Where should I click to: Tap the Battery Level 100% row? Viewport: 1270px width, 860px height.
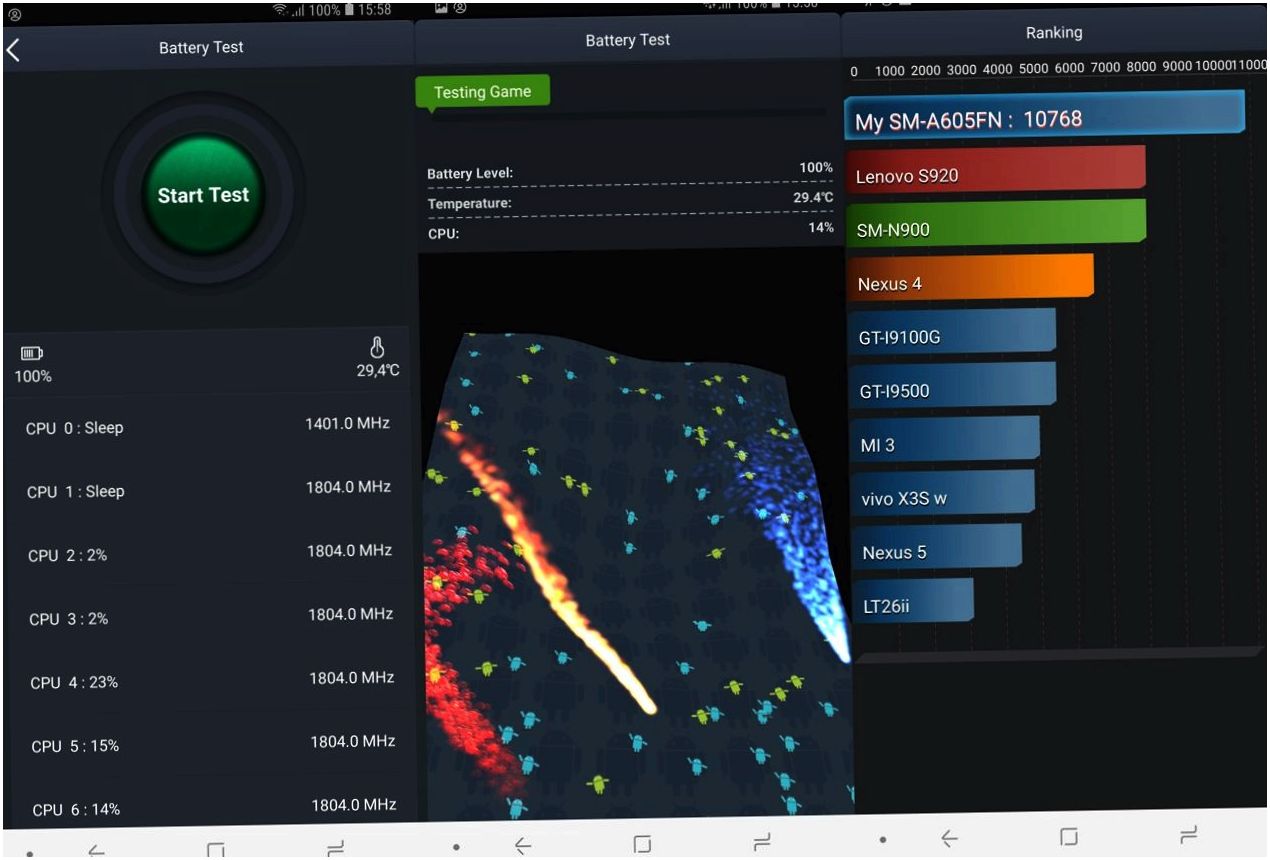(630, 171)
